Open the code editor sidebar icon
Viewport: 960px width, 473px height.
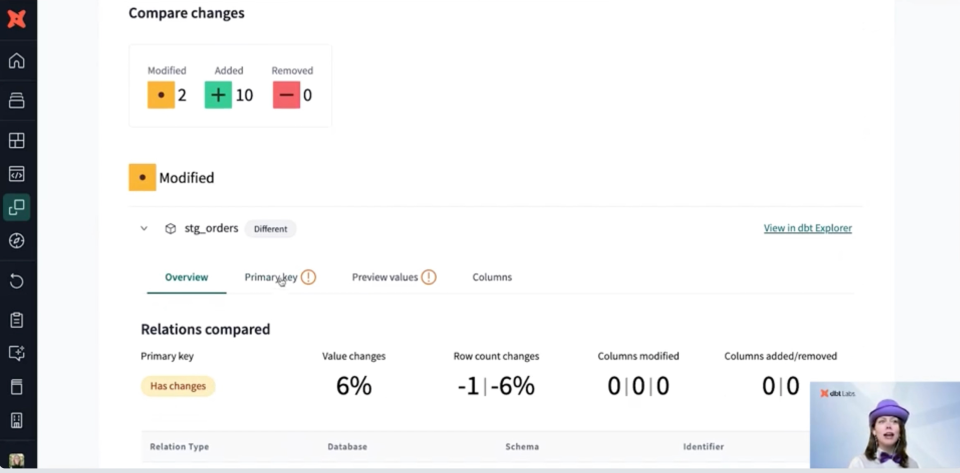(17, 174)
